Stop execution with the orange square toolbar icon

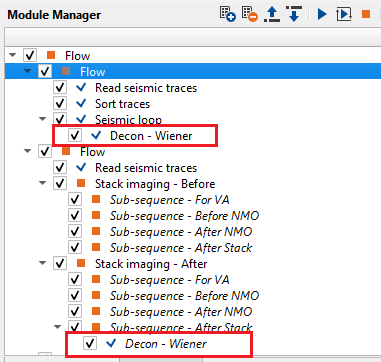pos(366,14)
